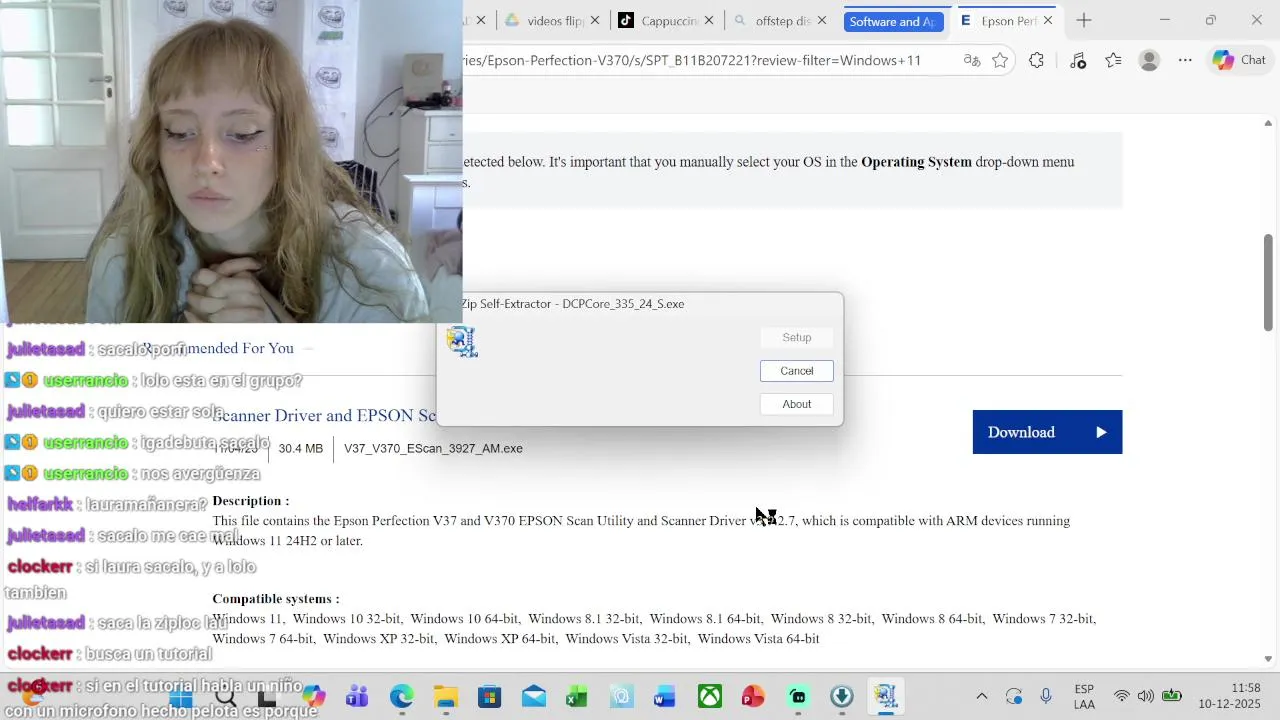The height and width of the screenshot is (720, 1280).
Task: Click the V37_V370_EScan_3927_AM.exe file name
Action: 433,448
